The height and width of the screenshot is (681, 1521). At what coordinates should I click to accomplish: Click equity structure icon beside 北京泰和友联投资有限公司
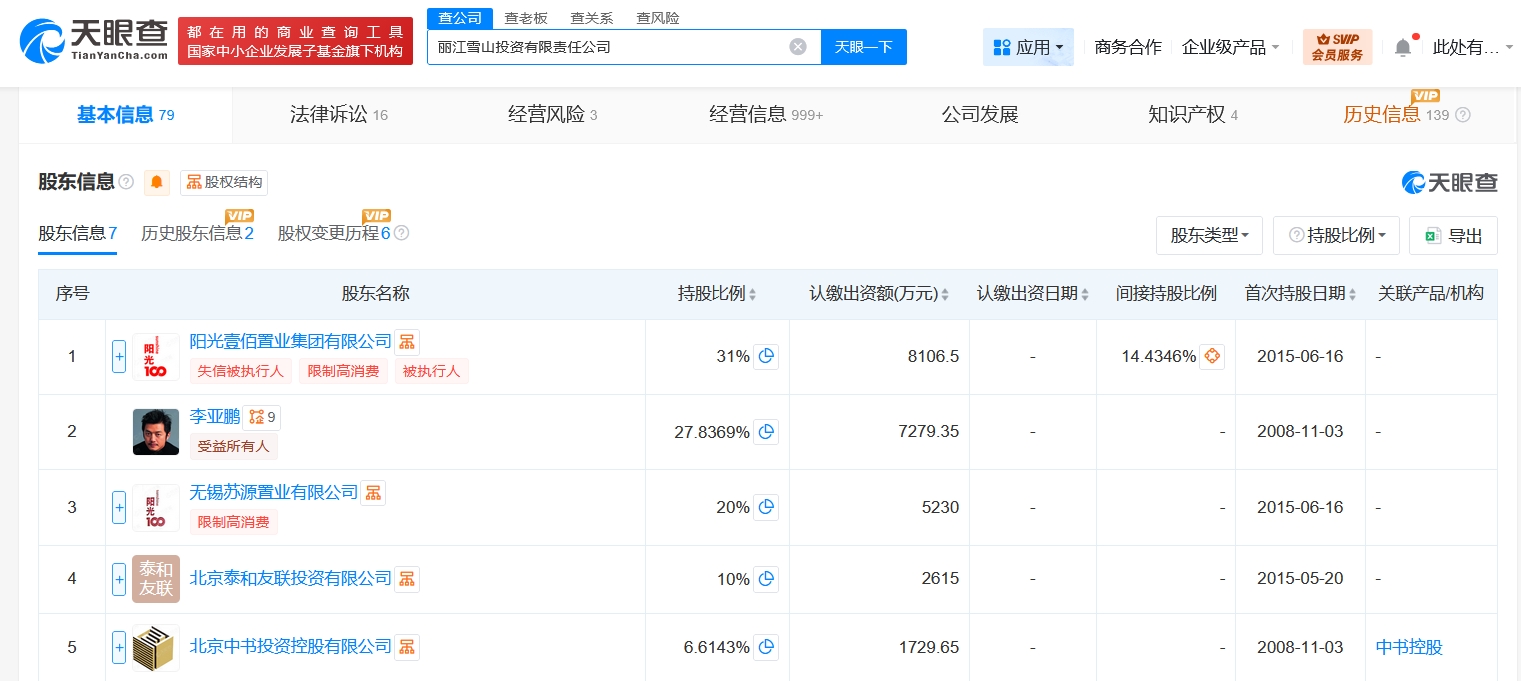point(406,579)
